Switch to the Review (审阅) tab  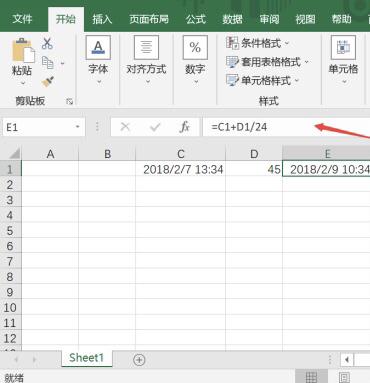(x=269, y=19)
